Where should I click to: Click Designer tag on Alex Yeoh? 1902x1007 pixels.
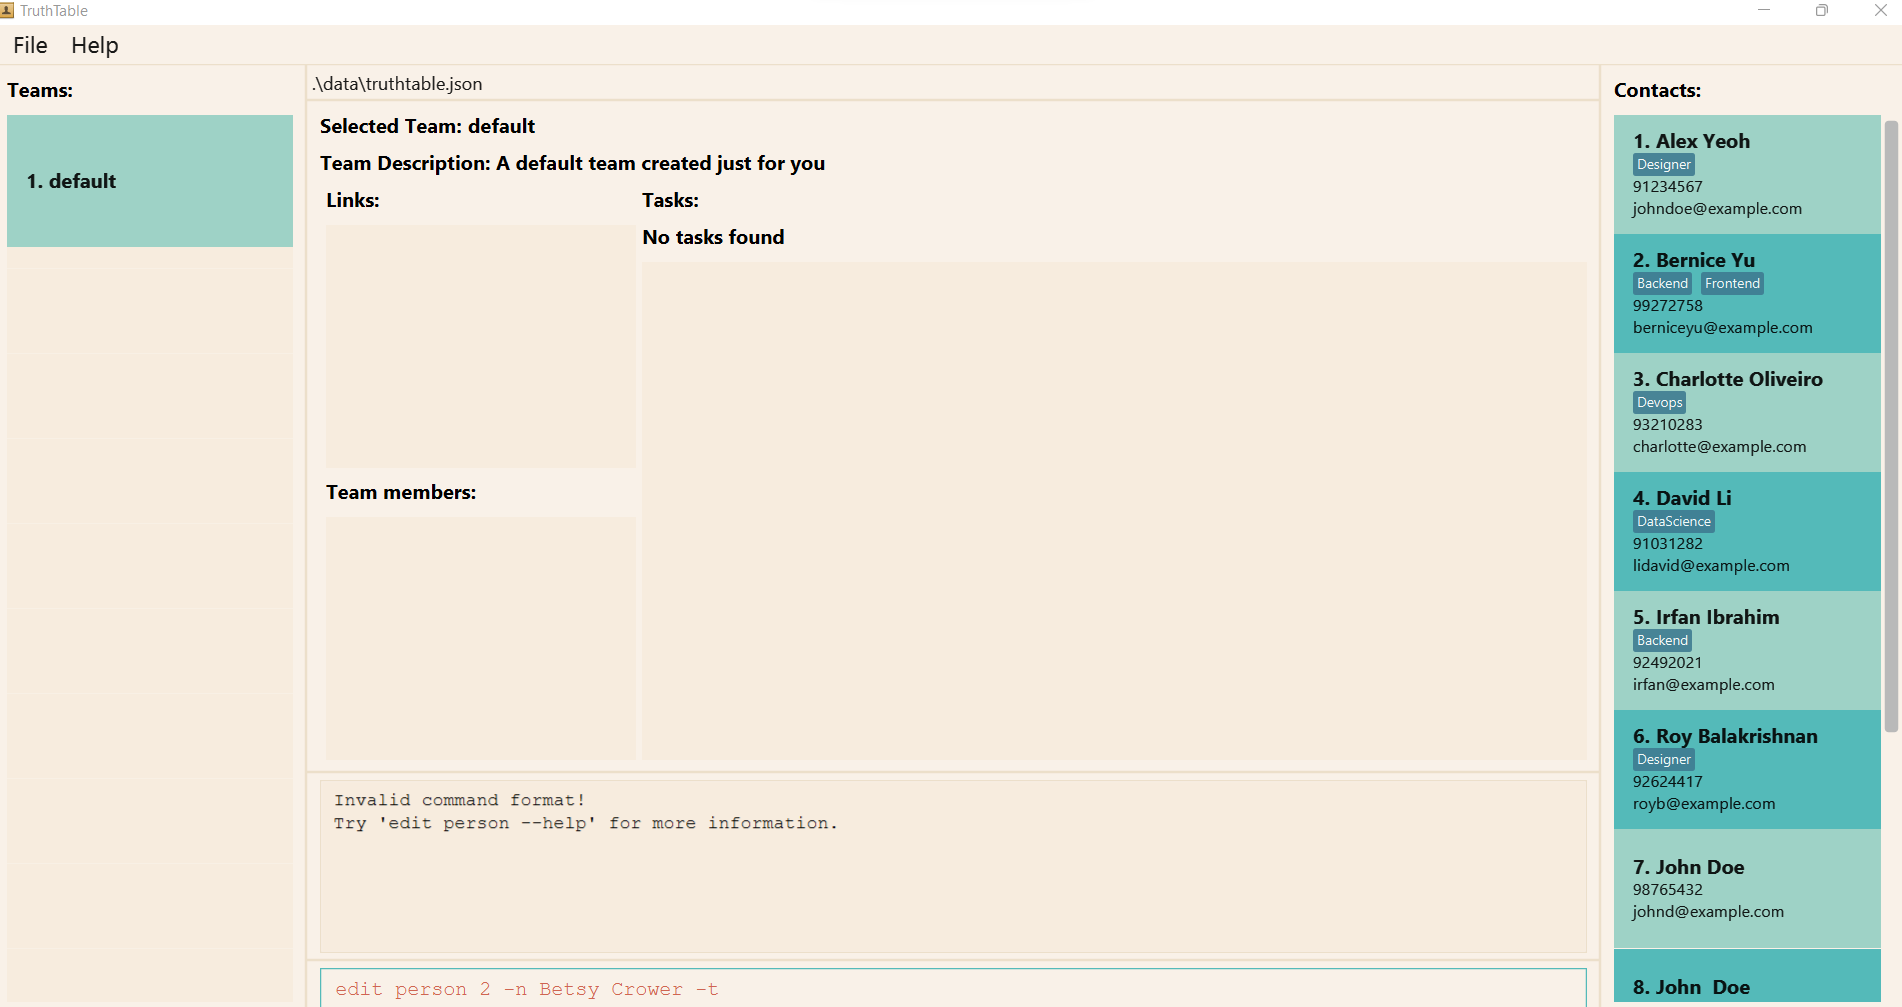click(1664, 165)
